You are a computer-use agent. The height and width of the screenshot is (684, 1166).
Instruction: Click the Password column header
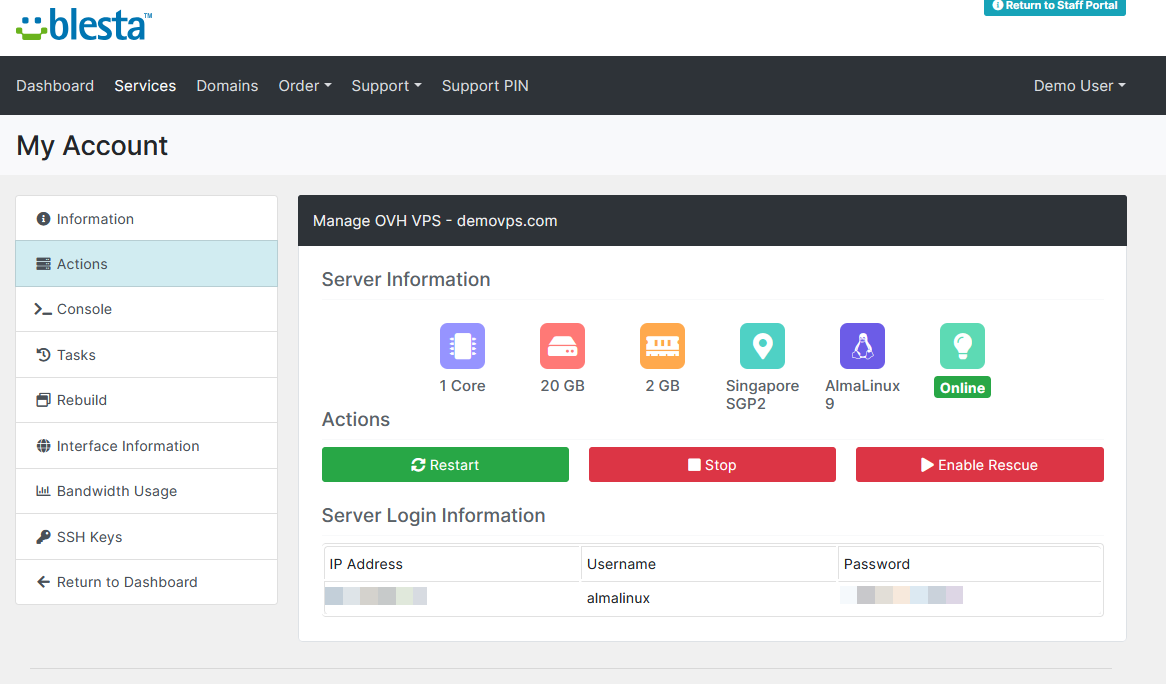(x=877, y=564)
